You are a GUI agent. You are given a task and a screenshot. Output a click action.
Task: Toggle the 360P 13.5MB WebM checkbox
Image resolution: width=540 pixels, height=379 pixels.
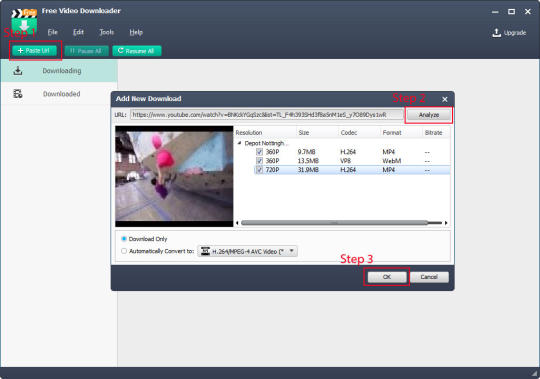pos(260,161)
